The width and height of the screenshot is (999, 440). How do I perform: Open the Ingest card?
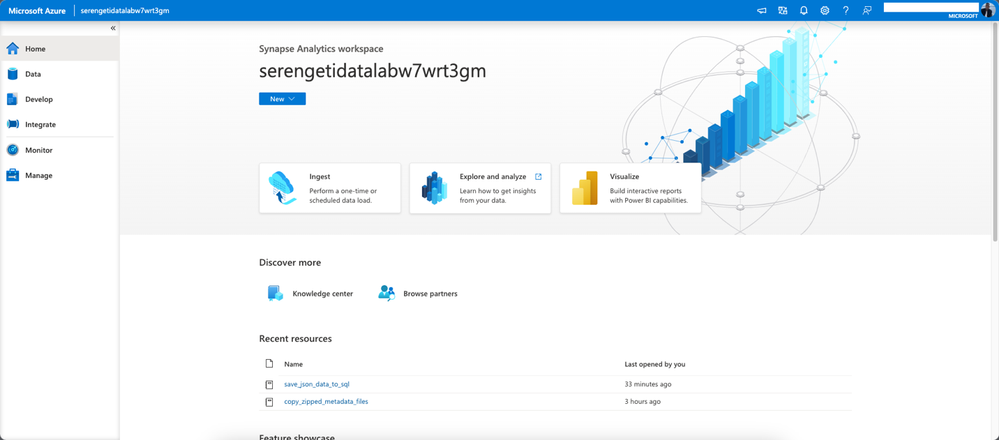tap(330, 188)
